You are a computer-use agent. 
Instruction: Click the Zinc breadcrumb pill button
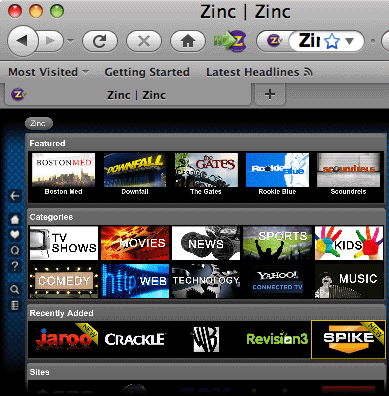pos(39,123)
